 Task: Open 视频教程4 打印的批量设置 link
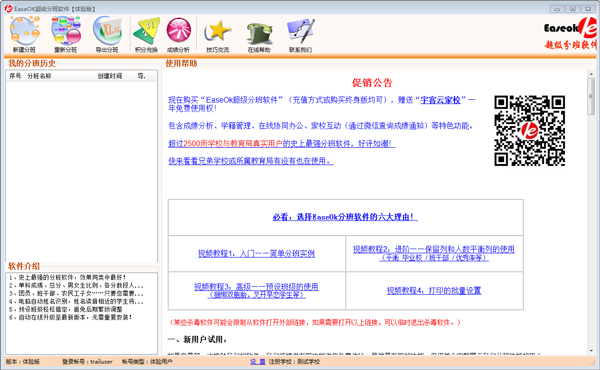pyautogui.click(x=434, y=291)
